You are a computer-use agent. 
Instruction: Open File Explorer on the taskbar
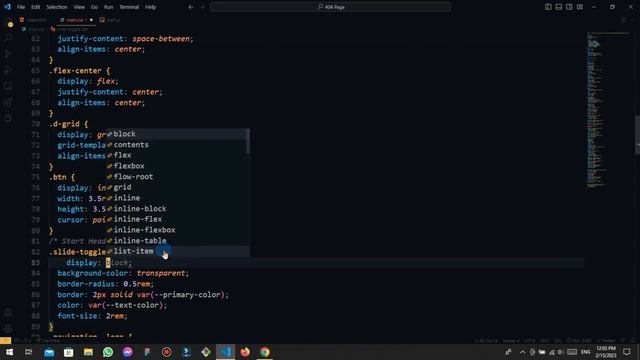pos(88,352)
